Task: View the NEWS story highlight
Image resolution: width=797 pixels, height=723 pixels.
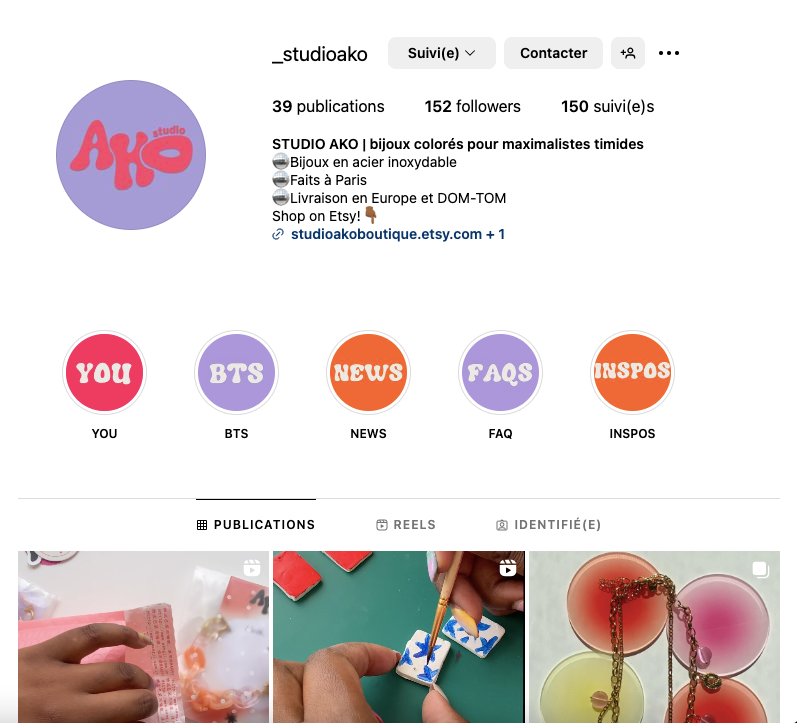Action: (368, 373)
